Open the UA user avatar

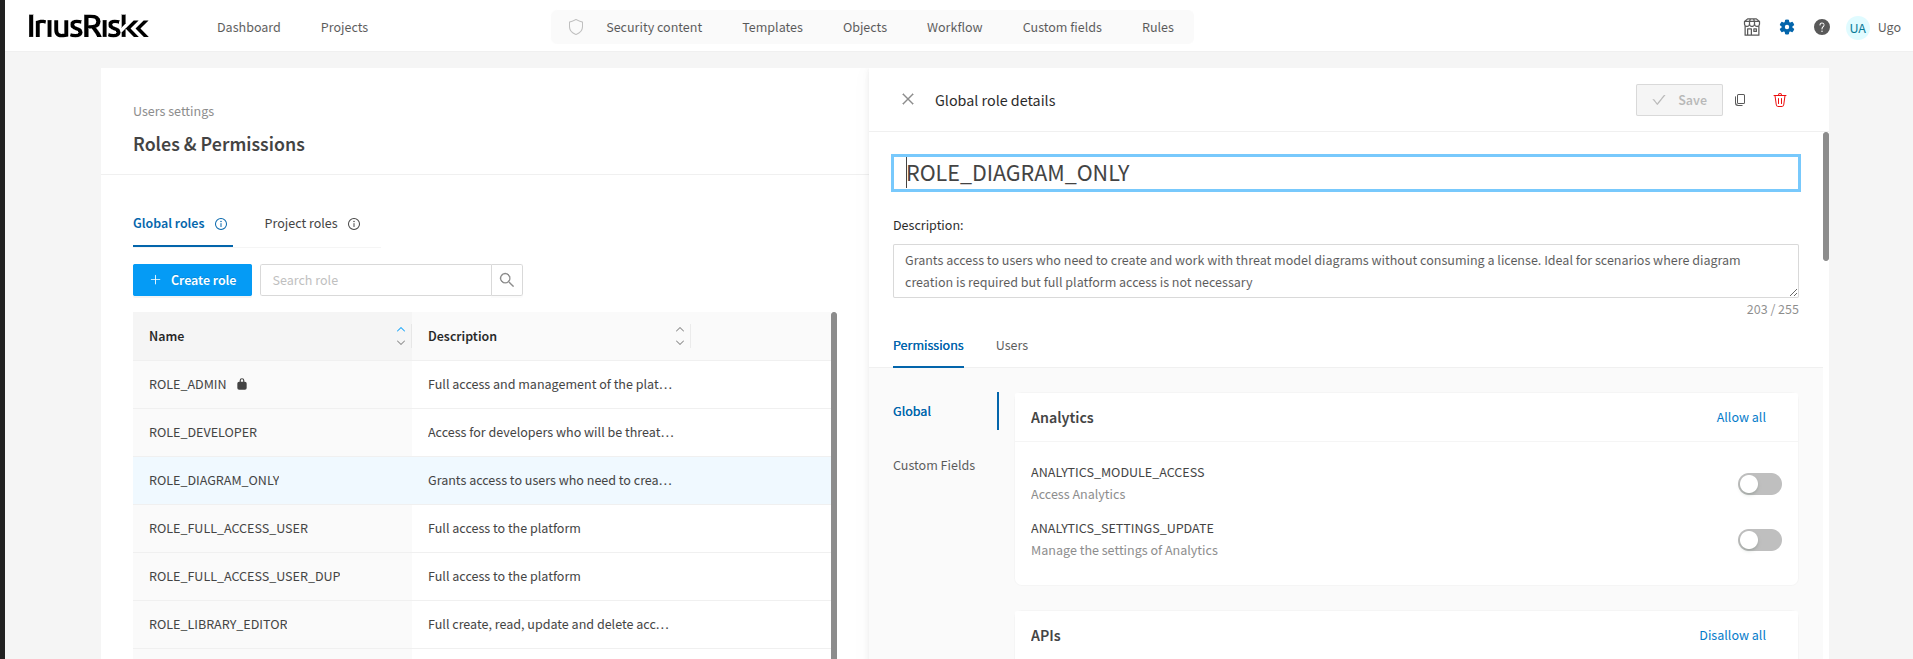(1857, 28)
